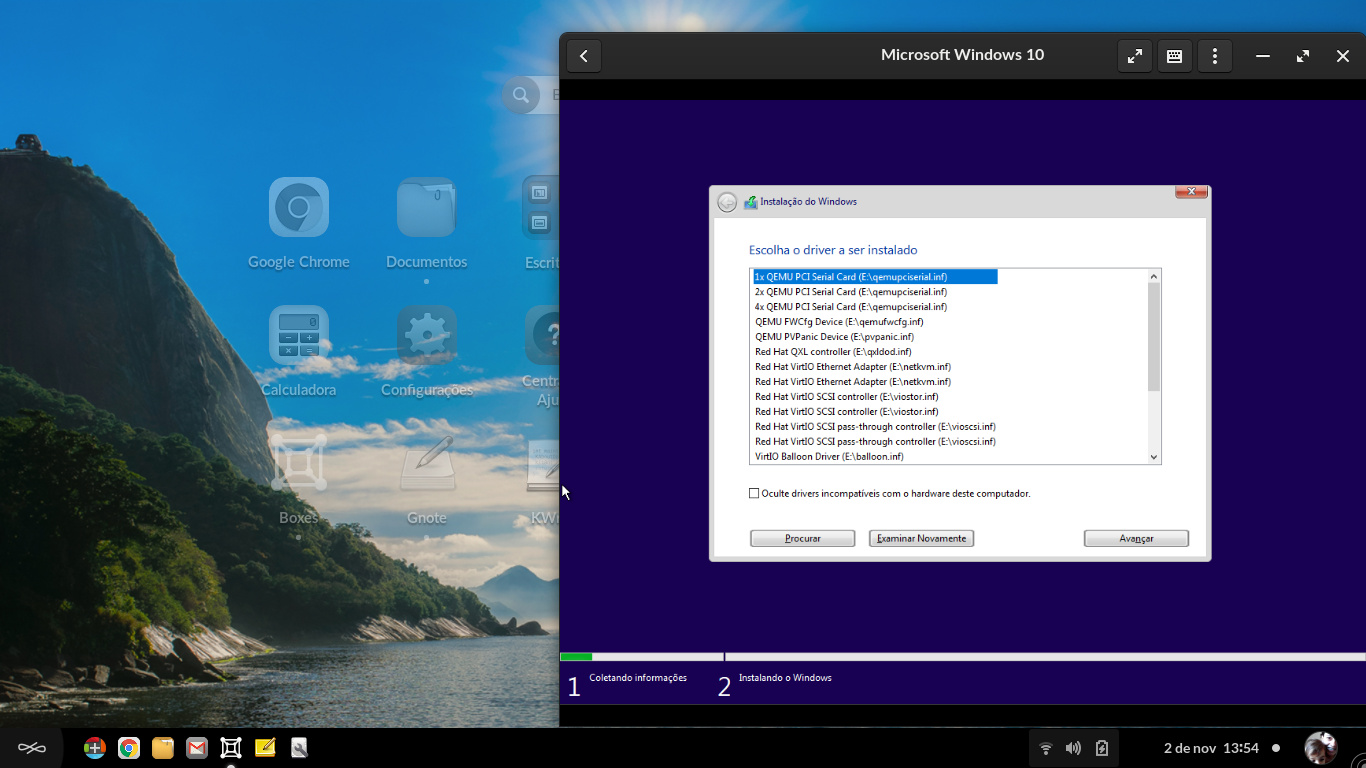Select Red Hat QXL controller driver
This screenshot has width=1366, height=768.
click(833, 352)
